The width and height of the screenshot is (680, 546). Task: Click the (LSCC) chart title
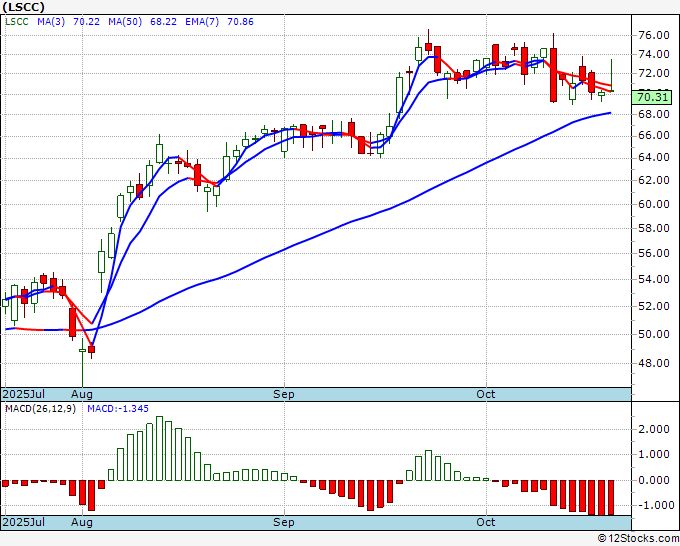(x=23, y=7)
